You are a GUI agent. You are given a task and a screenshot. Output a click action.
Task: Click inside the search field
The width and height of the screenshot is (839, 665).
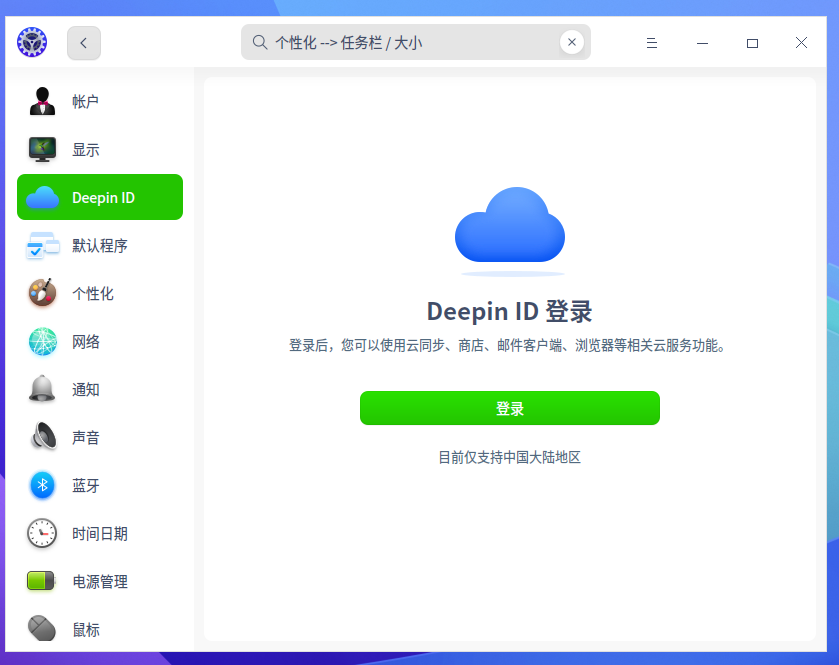click(x=400, y=42)
